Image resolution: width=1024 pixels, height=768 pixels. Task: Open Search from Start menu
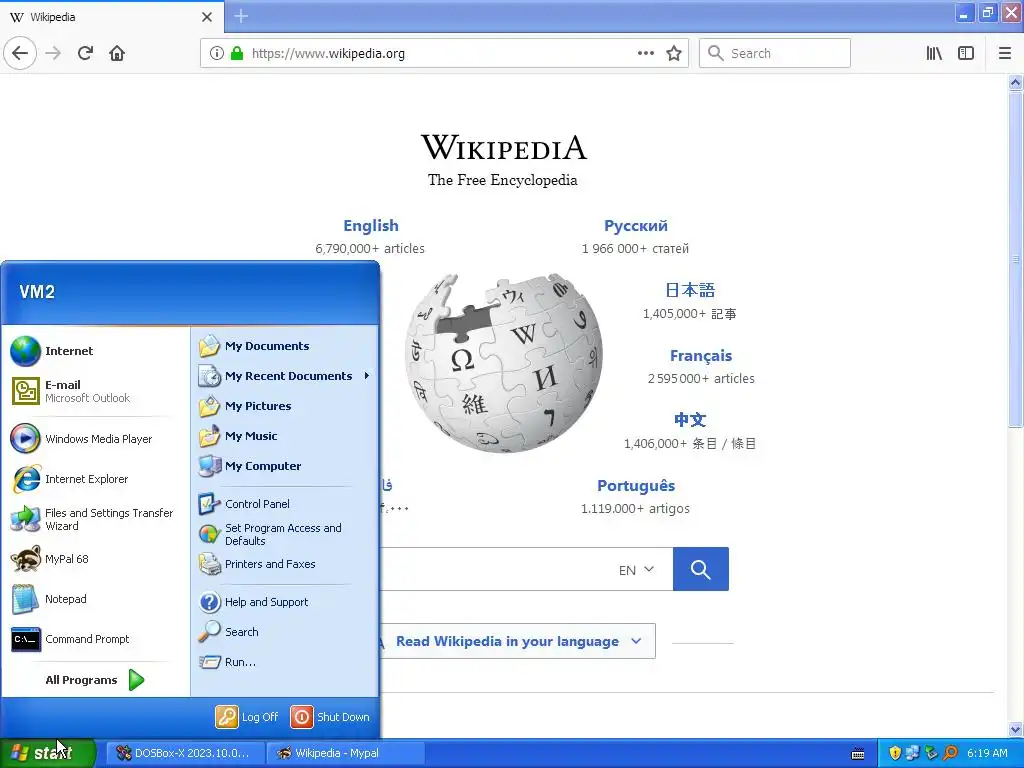point(285,632)
